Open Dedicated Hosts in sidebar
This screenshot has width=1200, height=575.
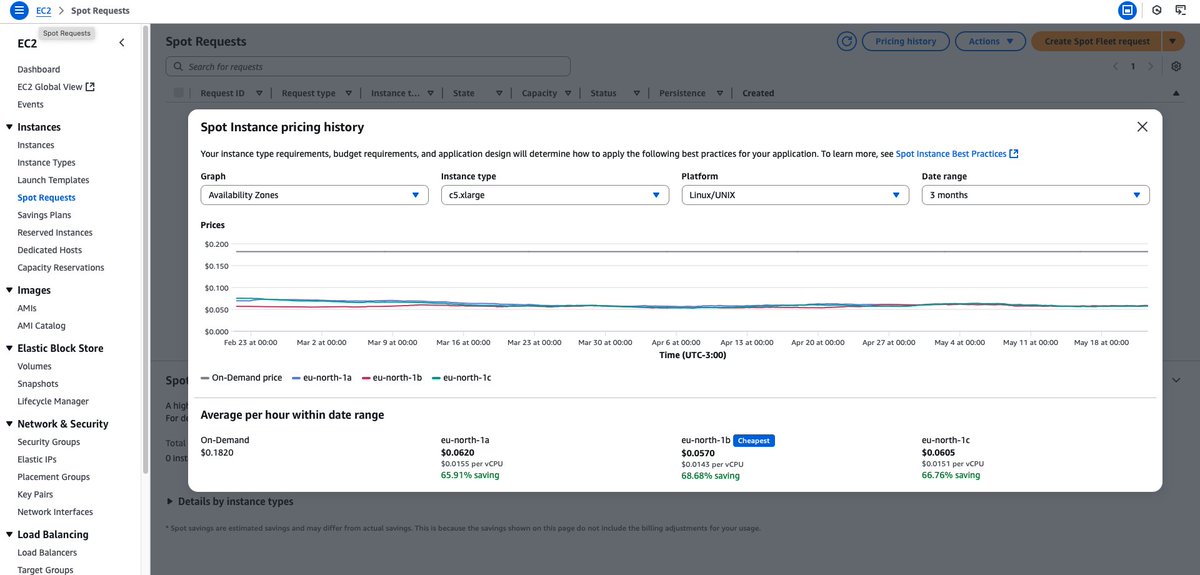[50, 250]
